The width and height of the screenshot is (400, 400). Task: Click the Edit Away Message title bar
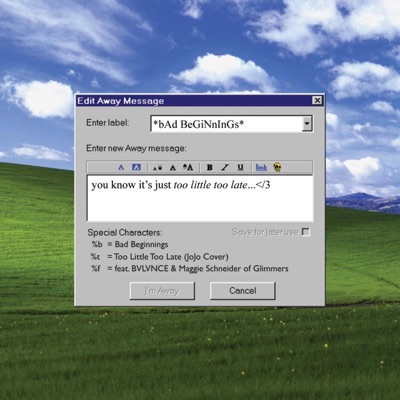pos(199,101)
